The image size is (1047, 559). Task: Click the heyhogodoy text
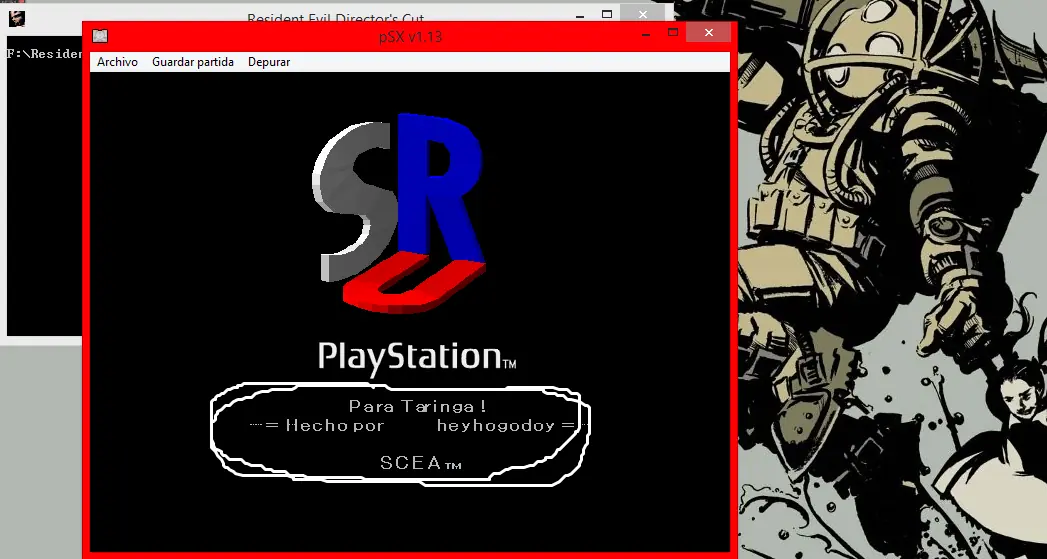[496, 426]
